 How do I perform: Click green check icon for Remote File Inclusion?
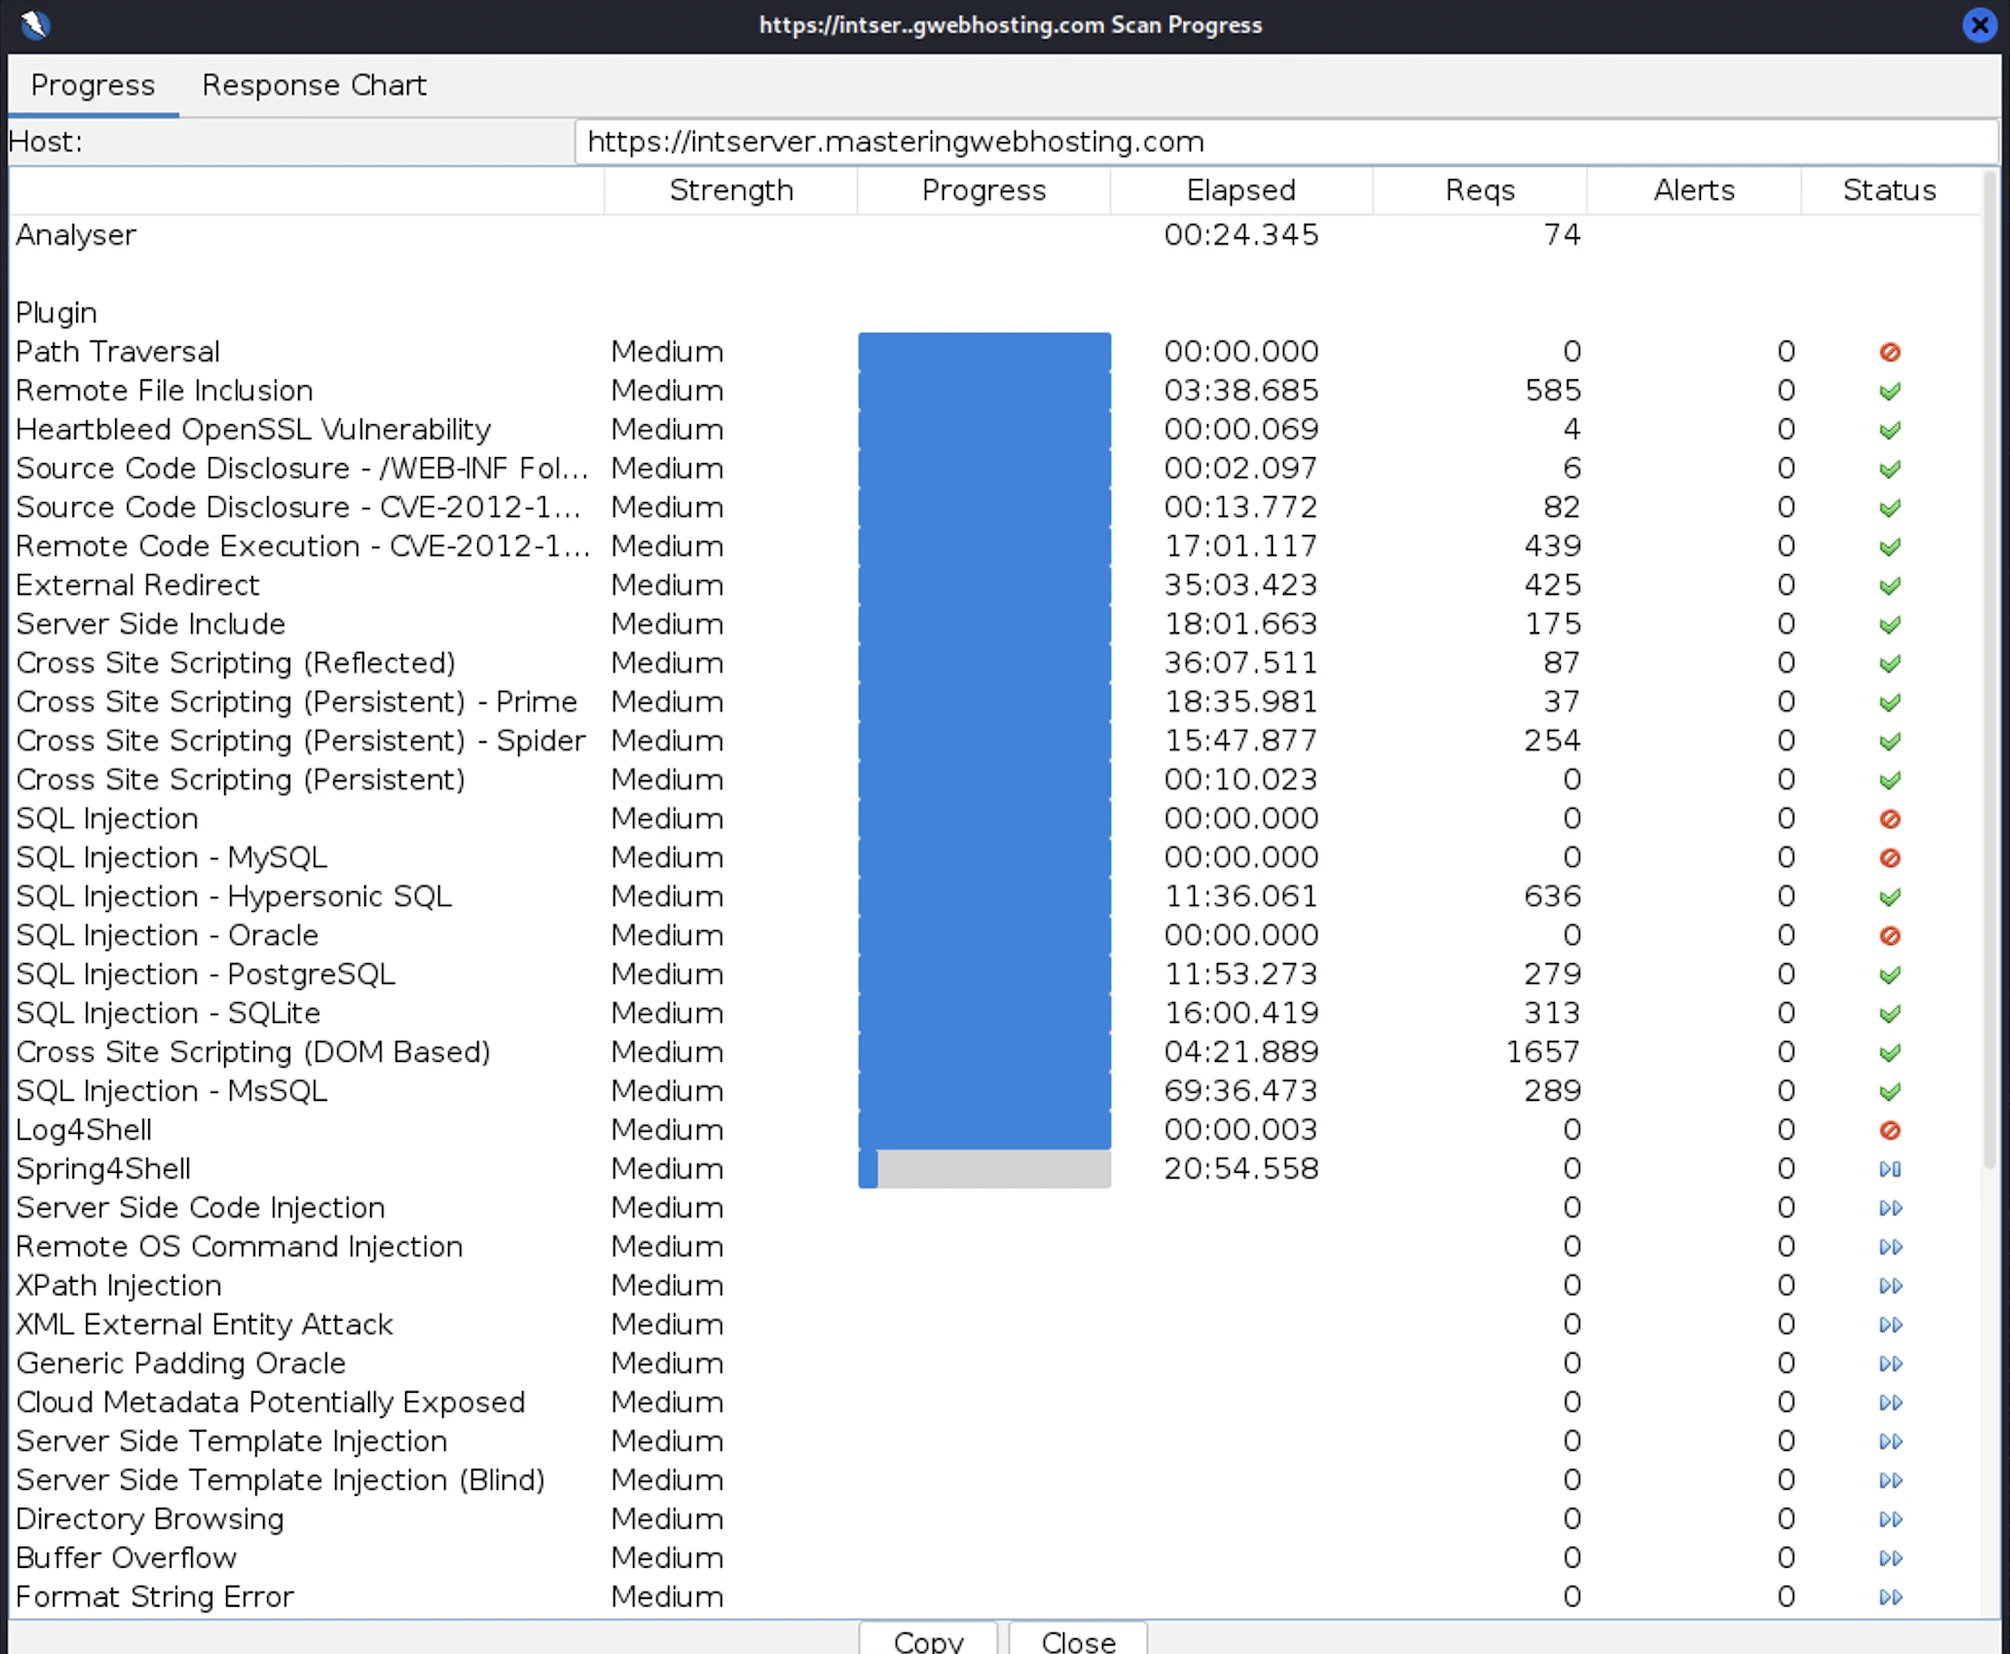[x=1889, y=391]
